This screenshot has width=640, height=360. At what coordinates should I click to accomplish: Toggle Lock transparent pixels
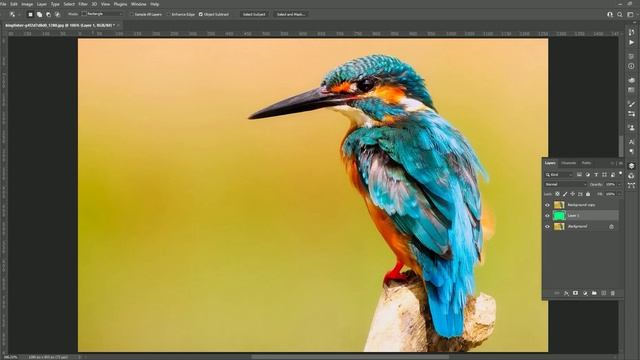(557, 194)
